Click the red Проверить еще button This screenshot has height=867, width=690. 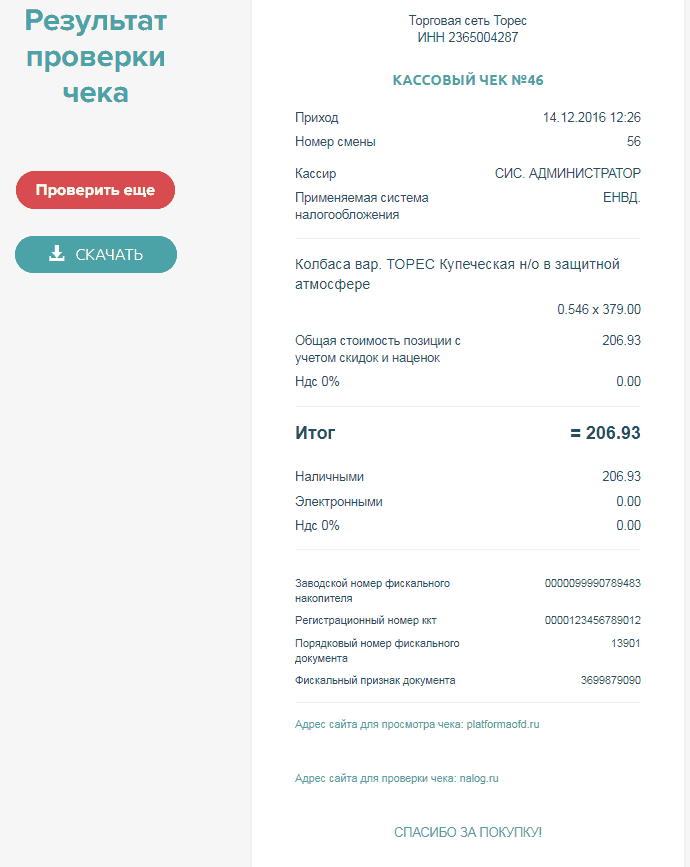[95, 190]
